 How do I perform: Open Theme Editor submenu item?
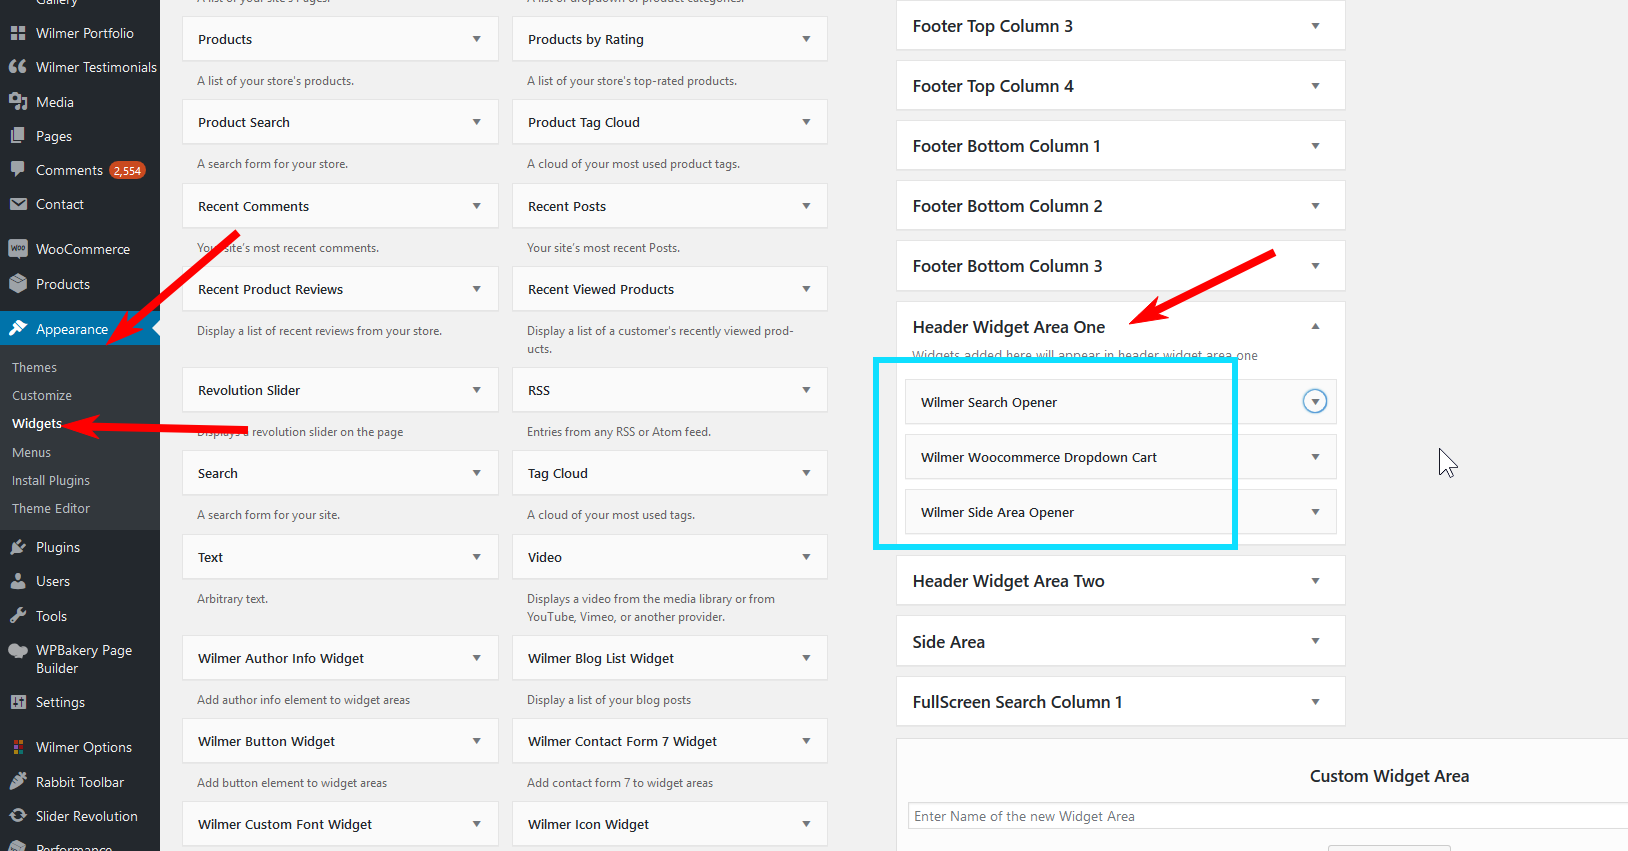pyautogui.click(x=51, y=509)
